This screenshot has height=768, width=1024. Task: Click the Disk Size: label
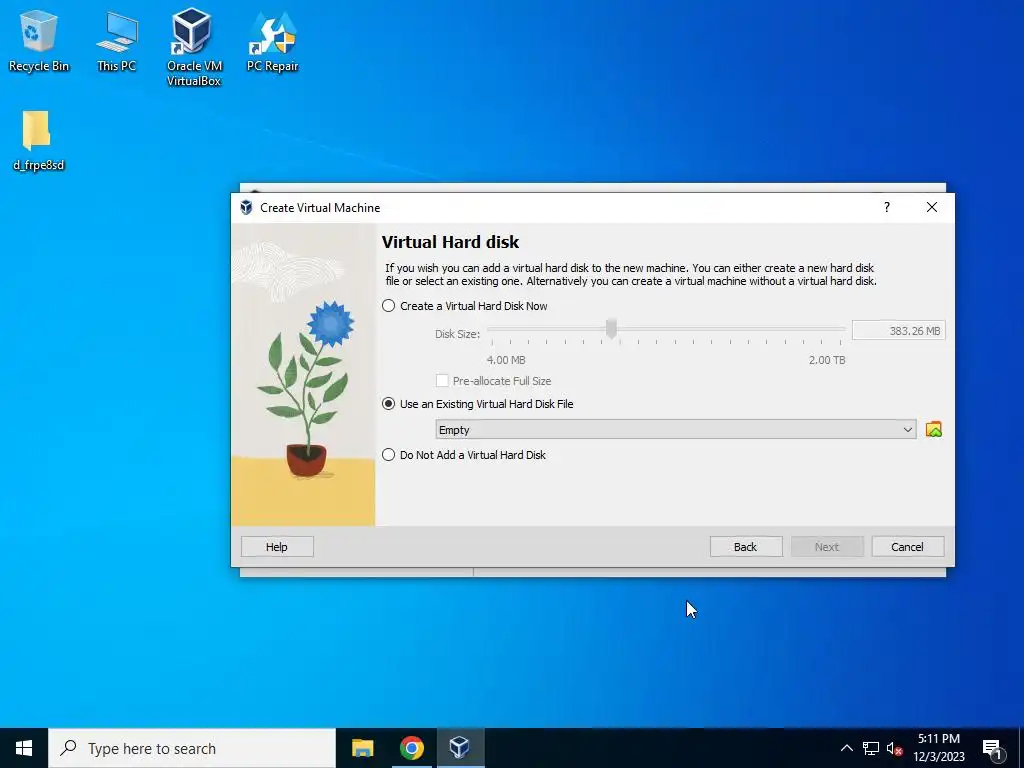(x=457, y=334)
